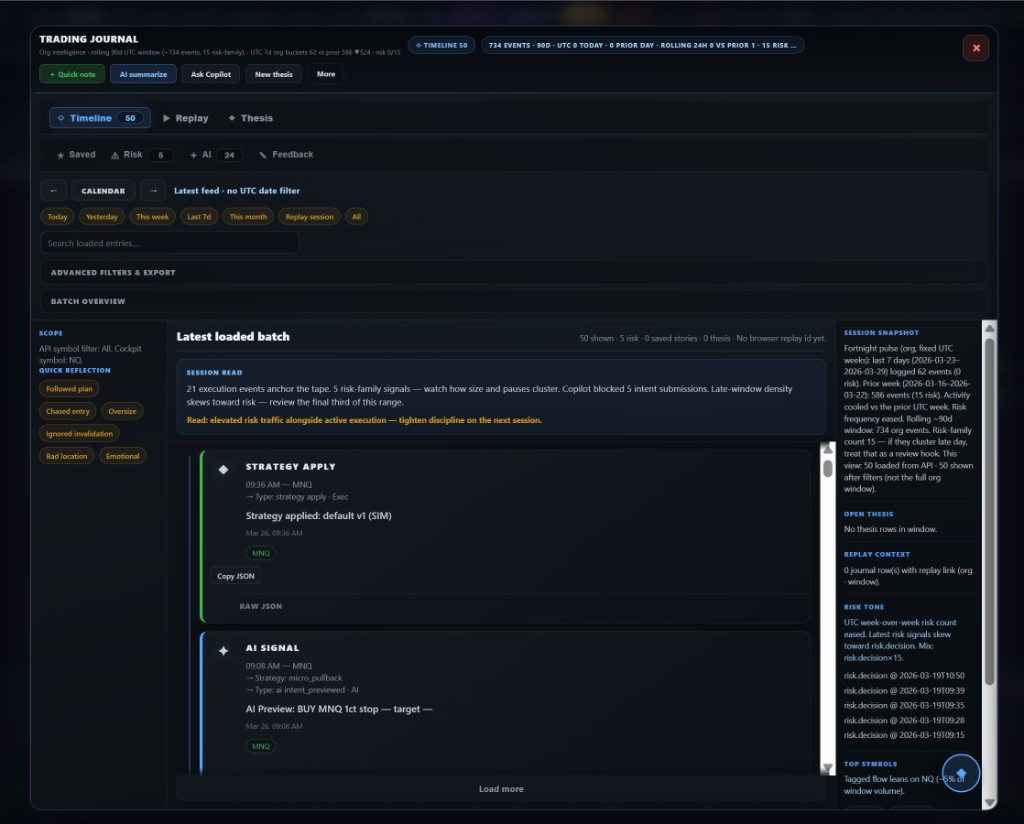This screenshot has width=1024, height=824.
Task: Click the entry list scrollbar down arrow
Action: tap(827, 768)
